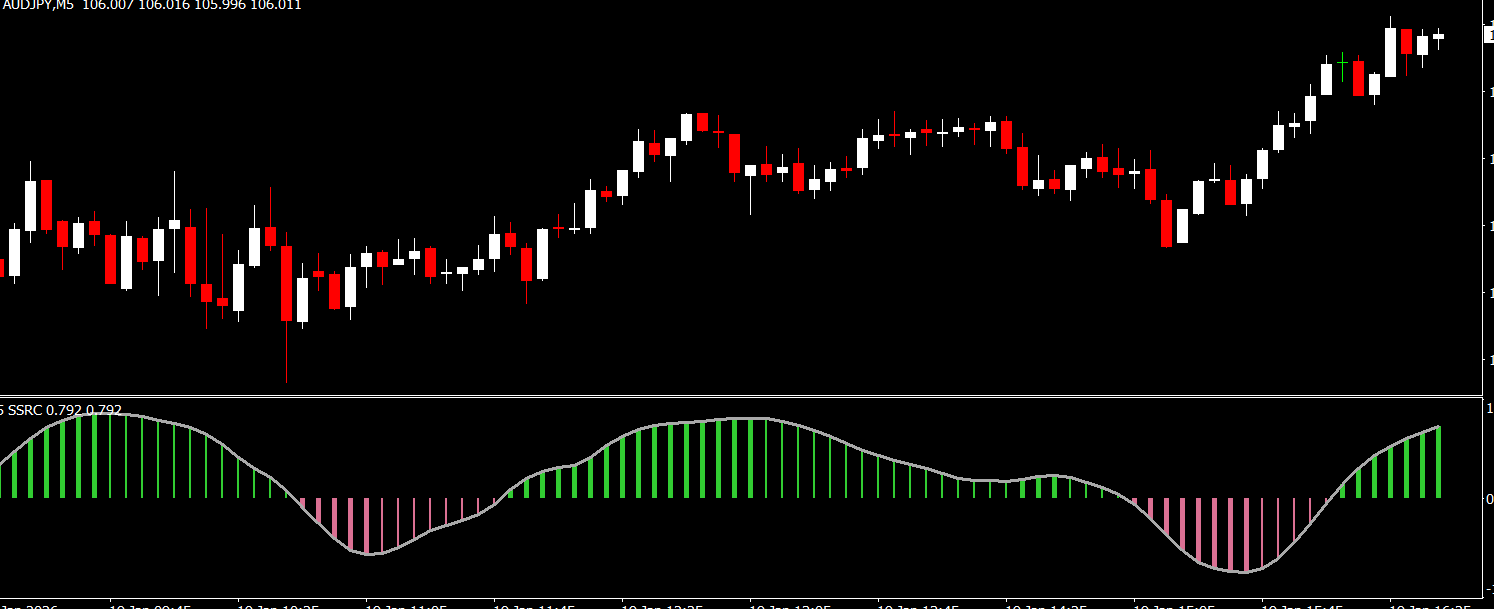Click the zero level label on SSRC scale
This screenshot has width=1494, height=609.
click(x=1489, y=498)
